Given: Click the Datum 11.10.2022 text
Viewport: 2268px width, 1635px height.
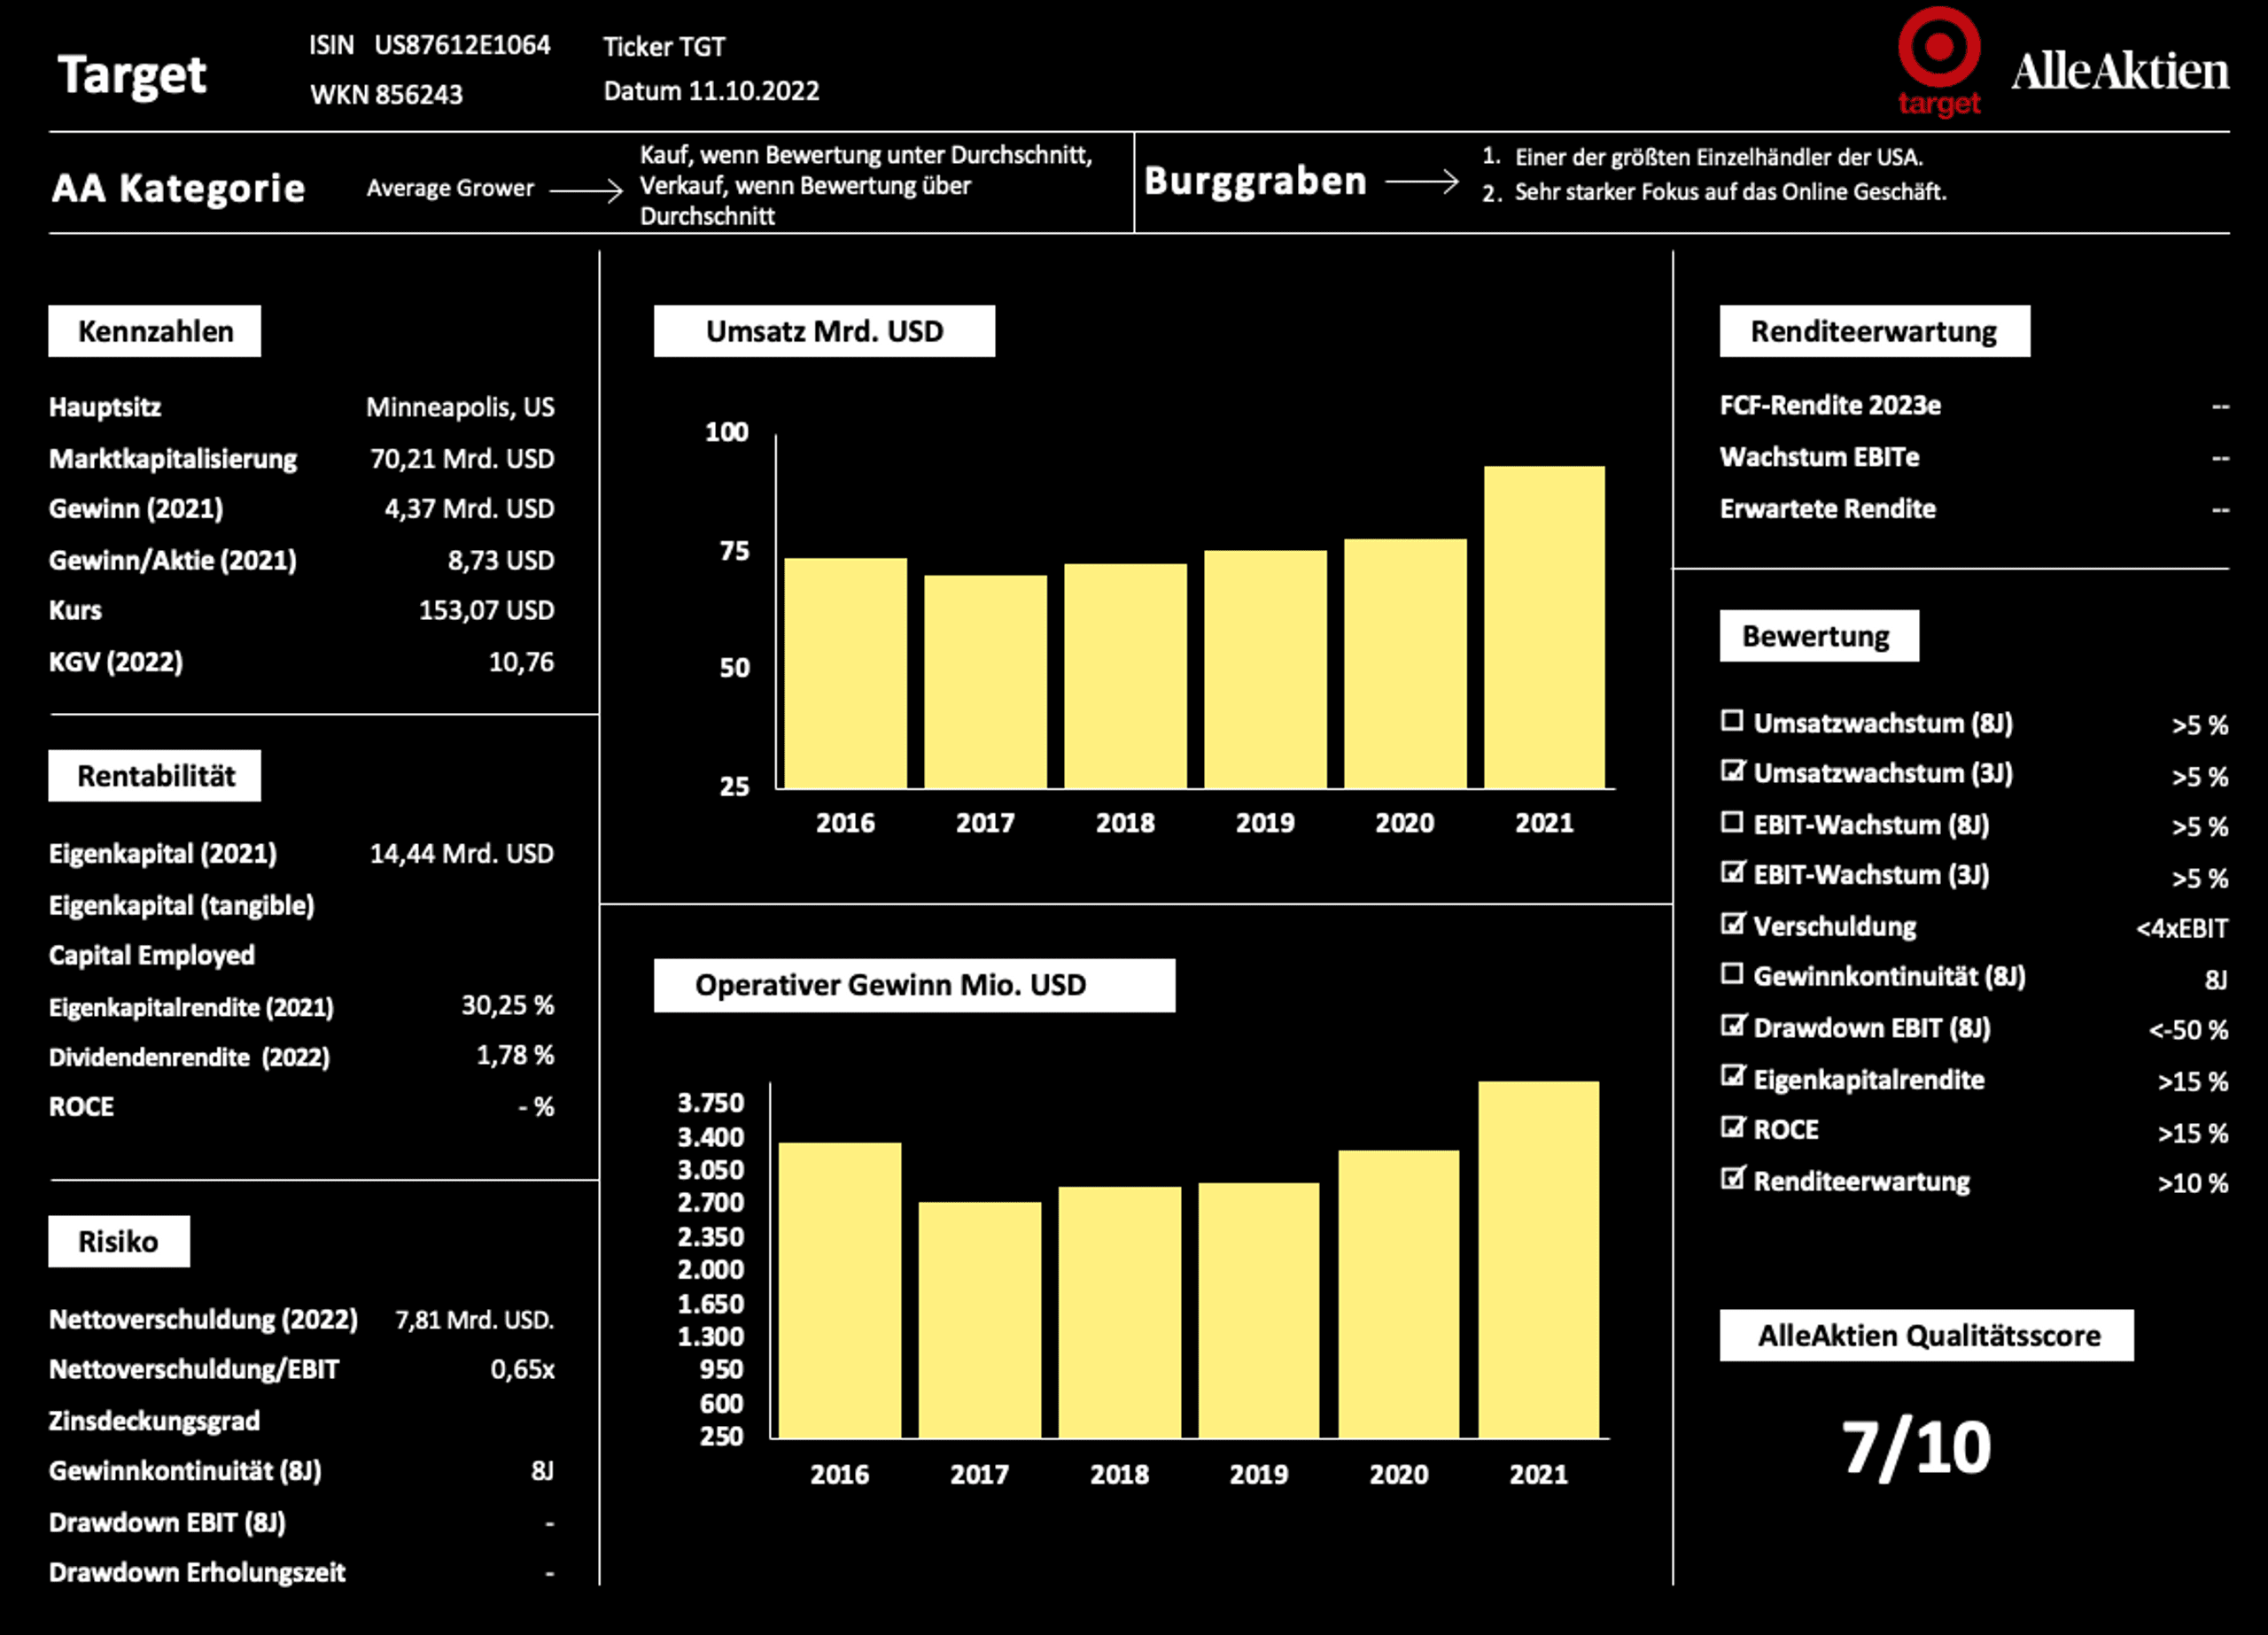Looking at the screenshot, I should point(711,91).
